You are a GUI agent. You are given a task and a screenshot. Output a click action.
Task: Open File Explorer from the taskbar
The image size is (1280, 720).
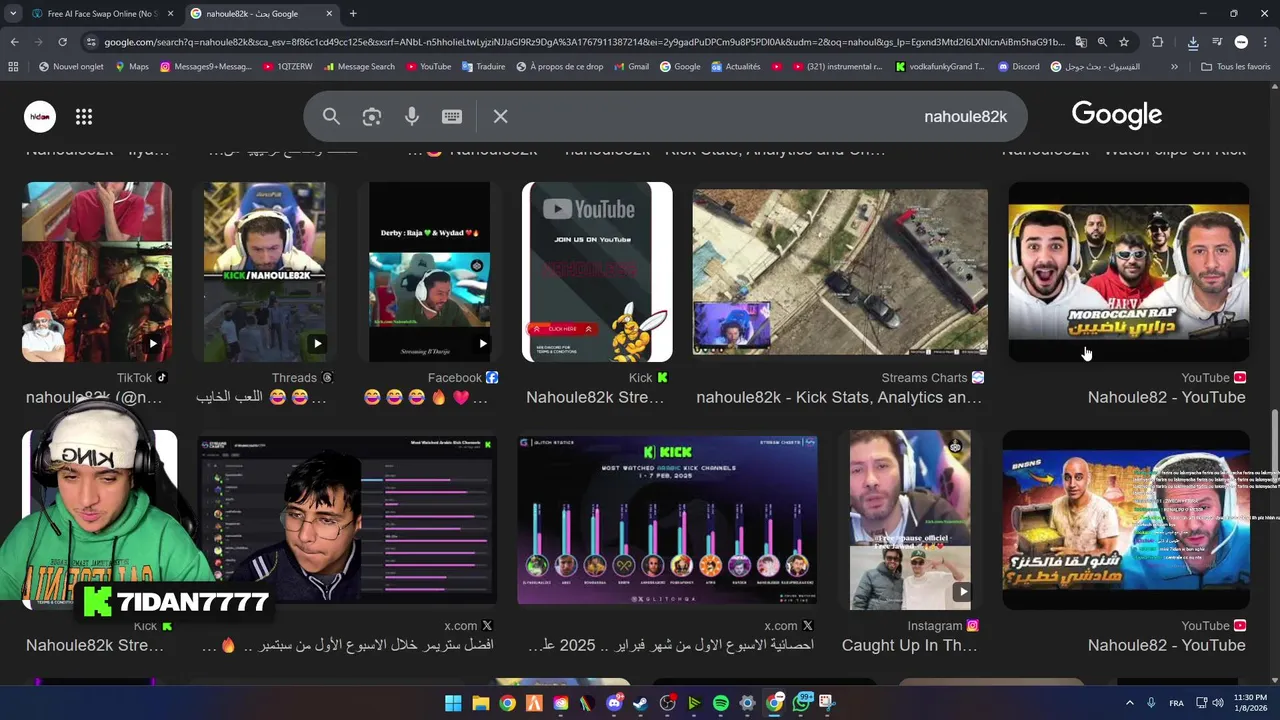(x=480, y=703)
